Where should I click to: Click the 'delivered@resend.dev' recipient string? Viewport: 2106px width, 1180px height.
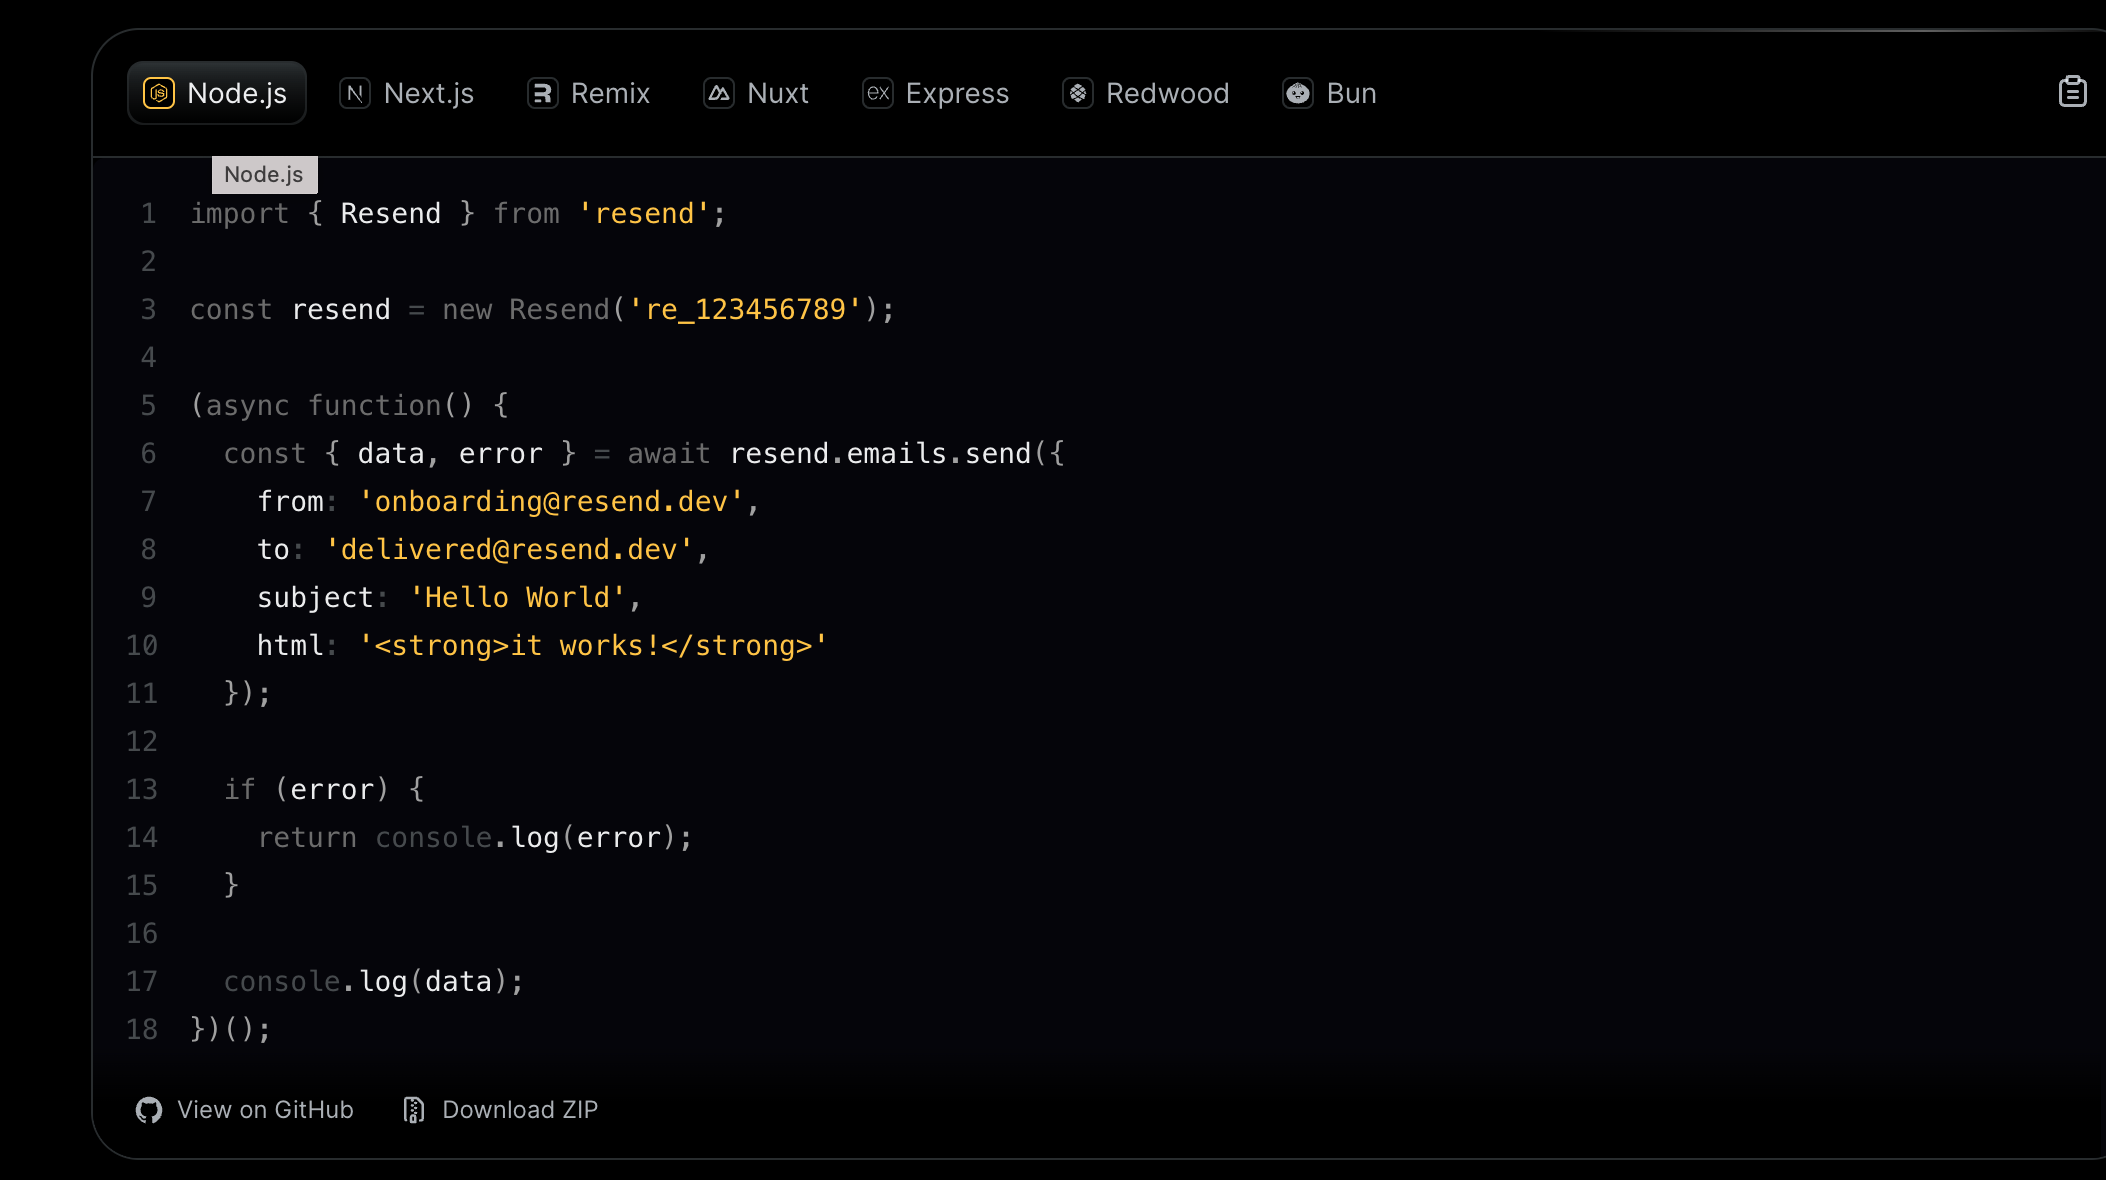(x=509, y=550)
